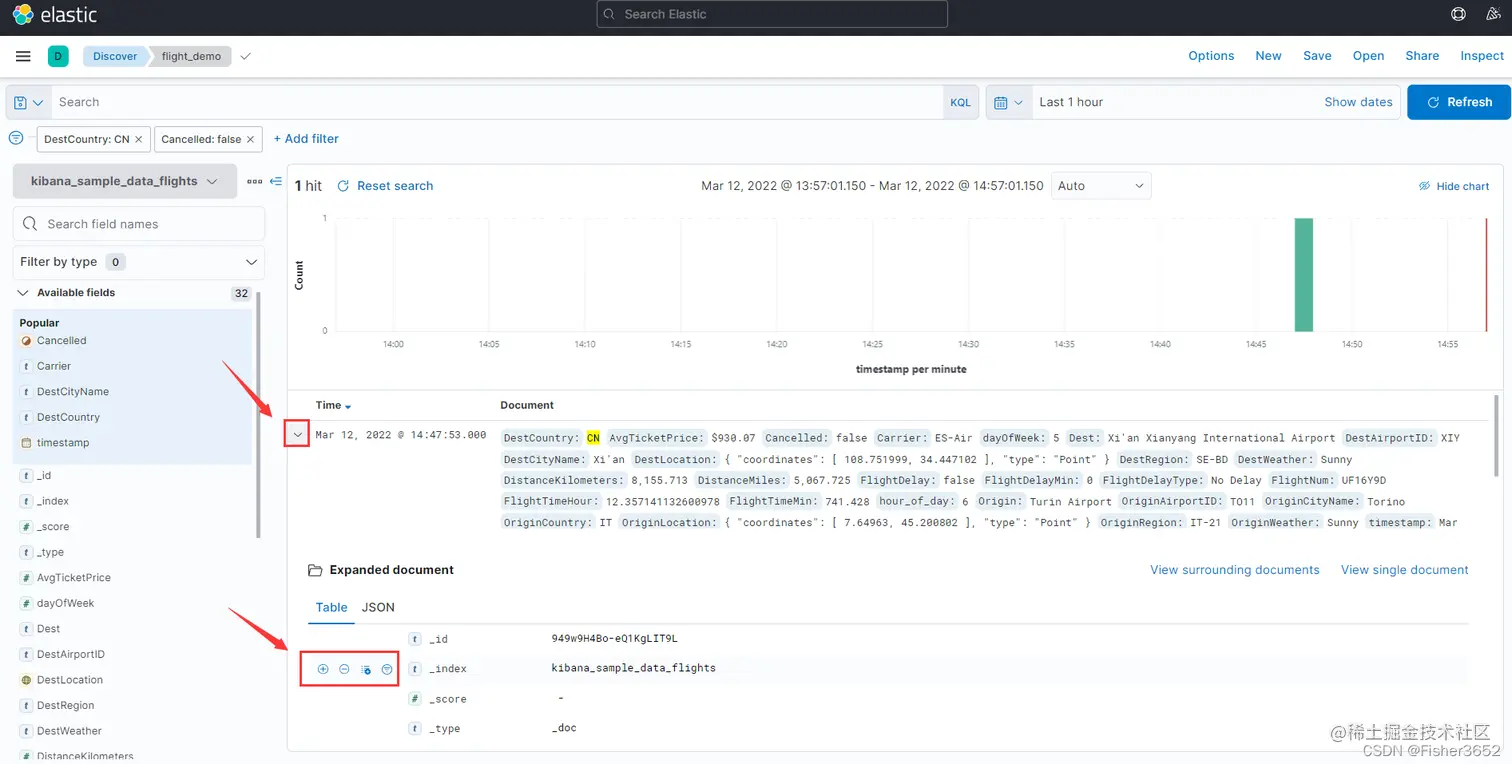Collapse the field sidebar arrow icon
The width and height of the screenshot is (1512, 764).
pyautogui.click(x=276, y=181)
